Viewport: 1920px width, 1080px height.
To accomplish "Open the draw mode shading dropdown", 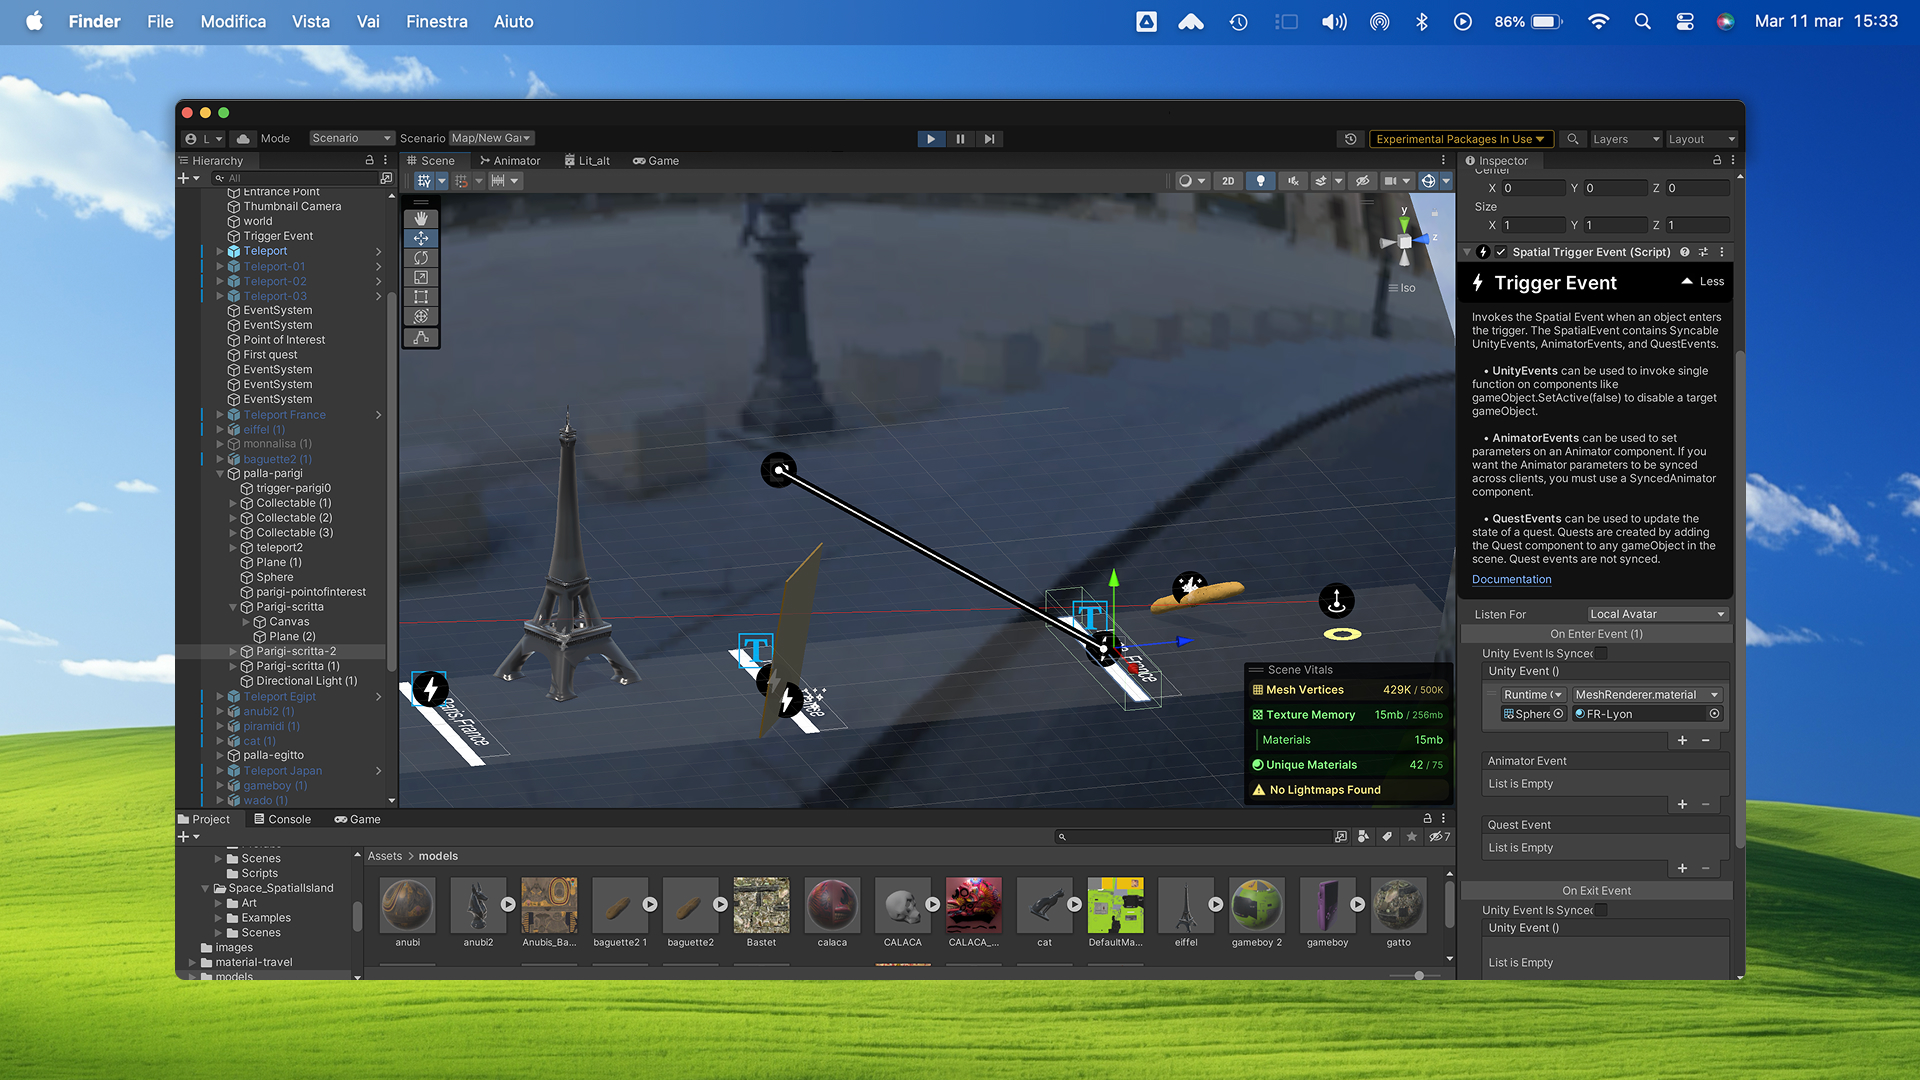I will point(1192,181).
